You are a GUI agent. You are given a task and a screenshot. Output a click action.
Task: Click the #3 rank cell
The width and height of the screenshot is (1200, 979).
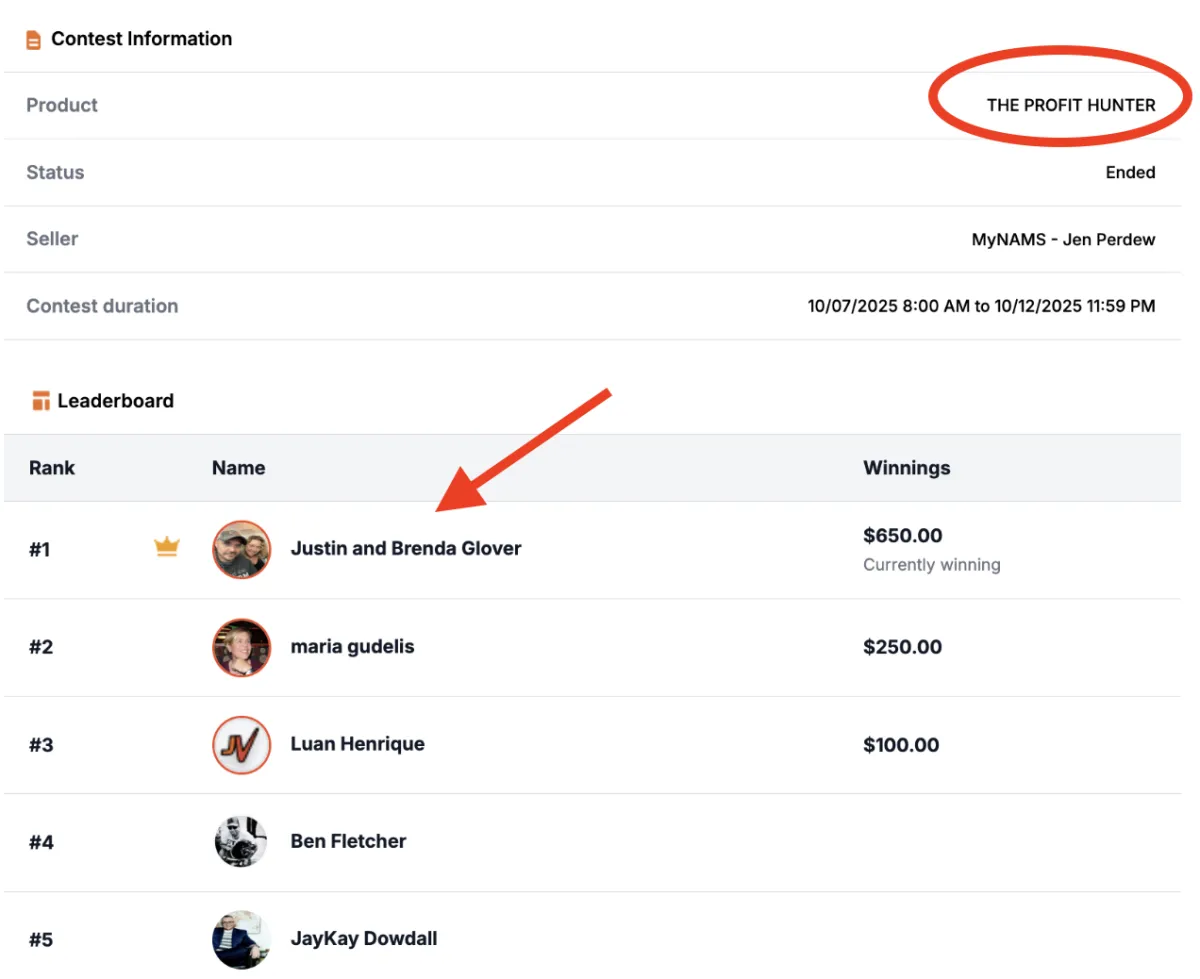tap(41, 745)
